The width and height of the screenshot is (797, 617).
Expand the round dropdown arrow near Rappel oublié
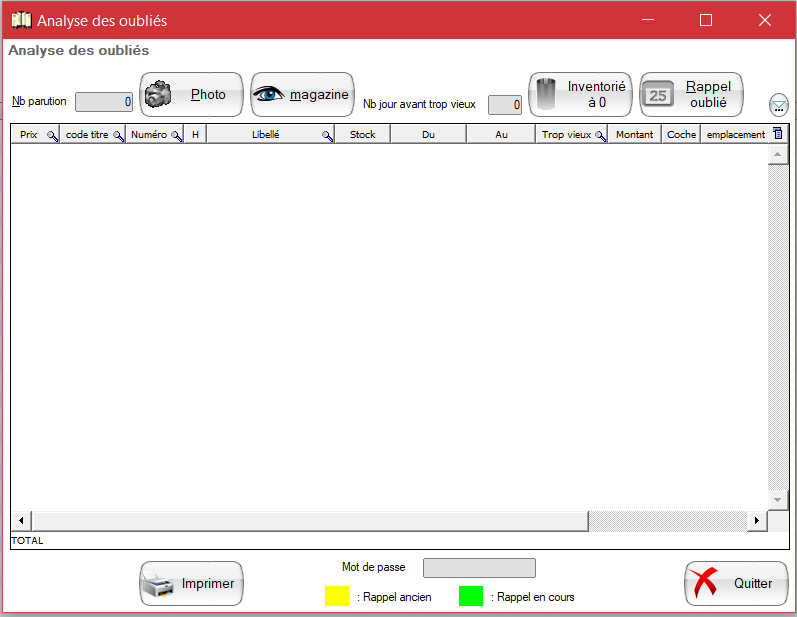coord(779,104)
